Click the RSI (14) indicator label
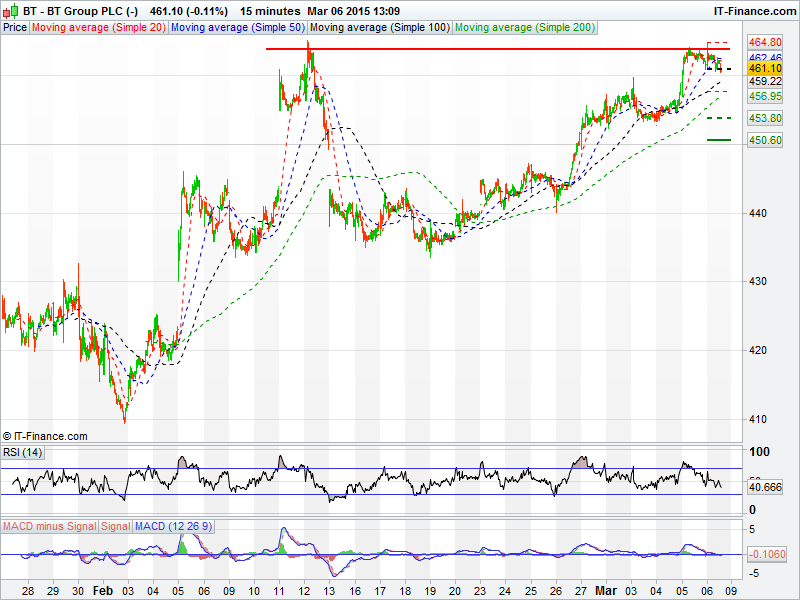 24,452
